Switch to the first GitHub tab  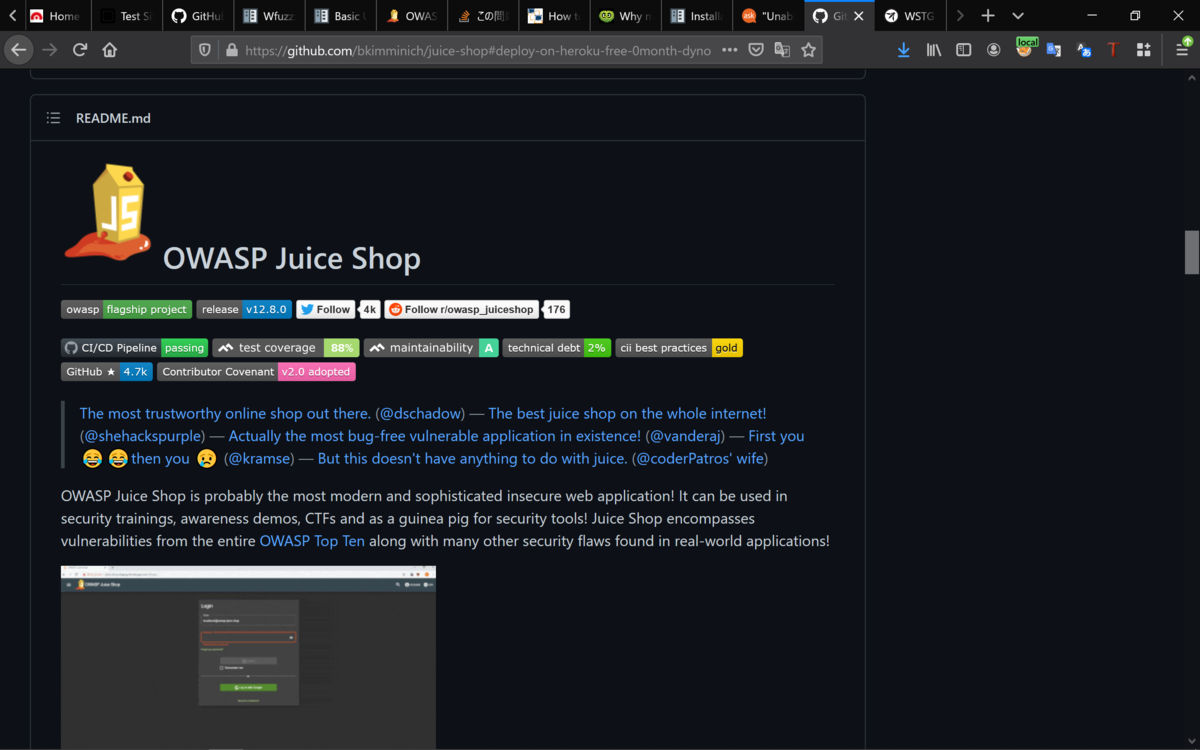point(196,16)
